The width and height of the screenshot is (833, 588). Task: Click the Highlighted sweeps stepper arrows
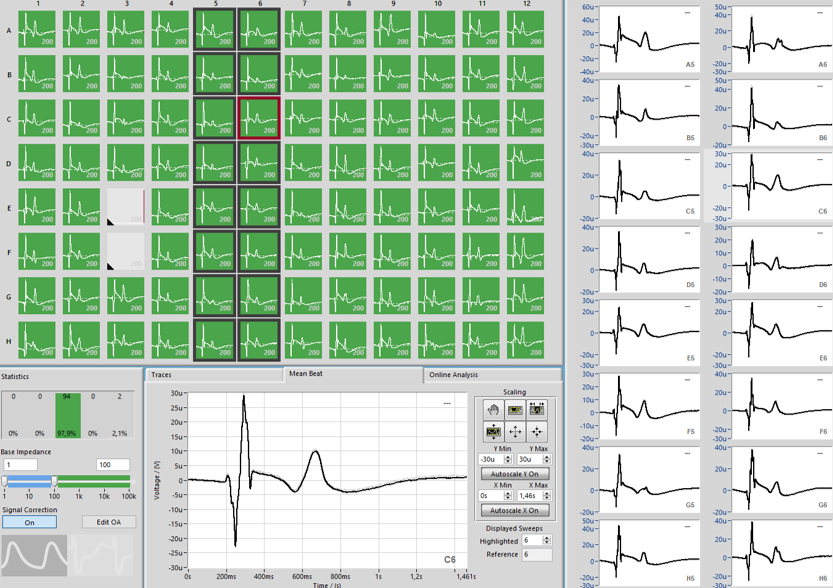point(546,541)
